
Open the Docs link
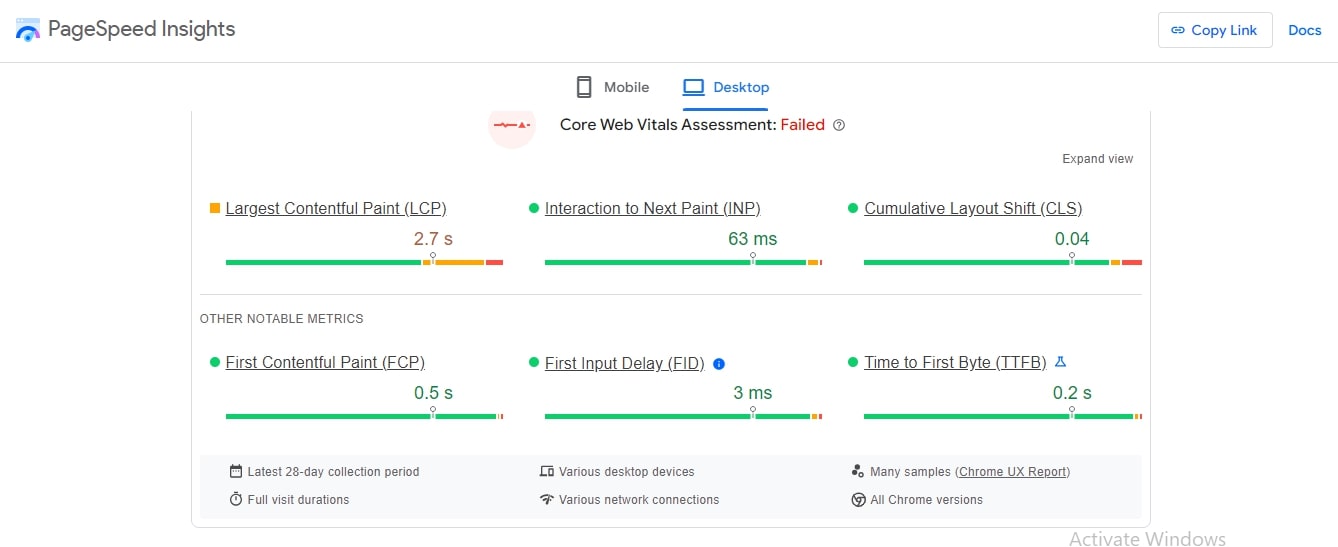(x=1305, y=30)
